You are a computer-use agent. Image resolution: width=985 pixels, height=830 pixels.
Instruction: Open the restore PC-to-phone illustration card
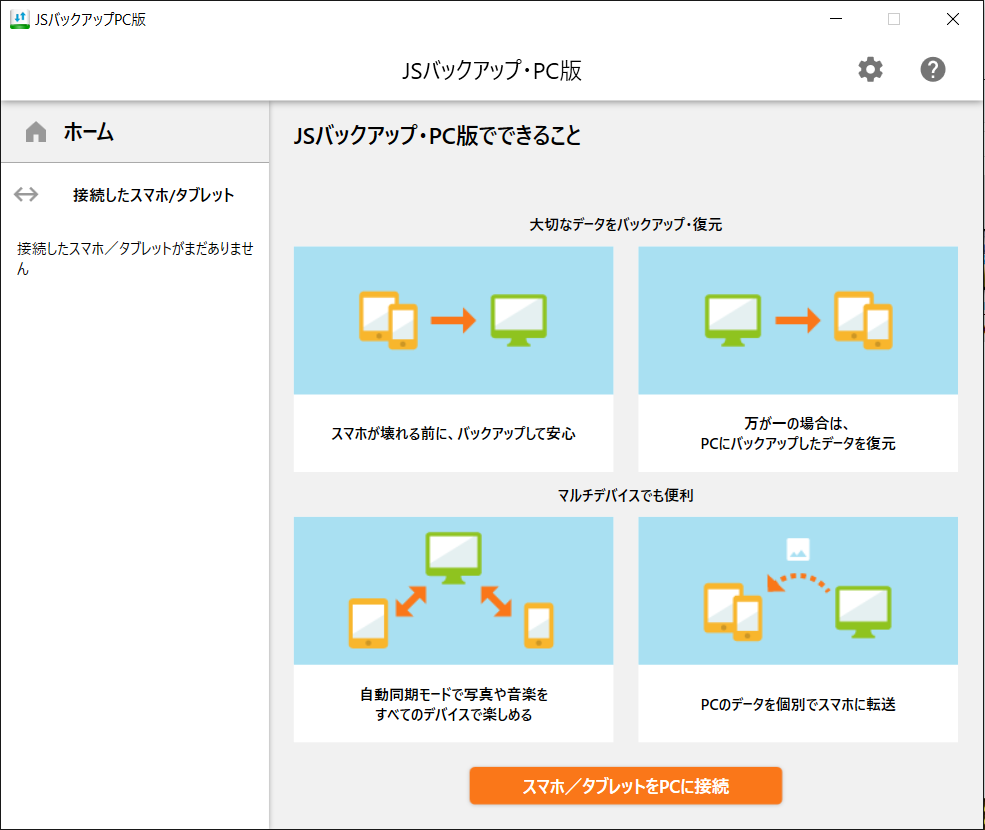coord(798,359)
